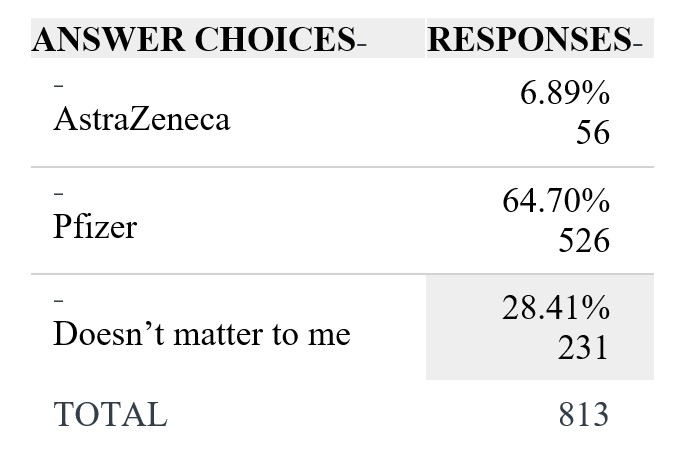Click the 56 response count

[593, 132]
